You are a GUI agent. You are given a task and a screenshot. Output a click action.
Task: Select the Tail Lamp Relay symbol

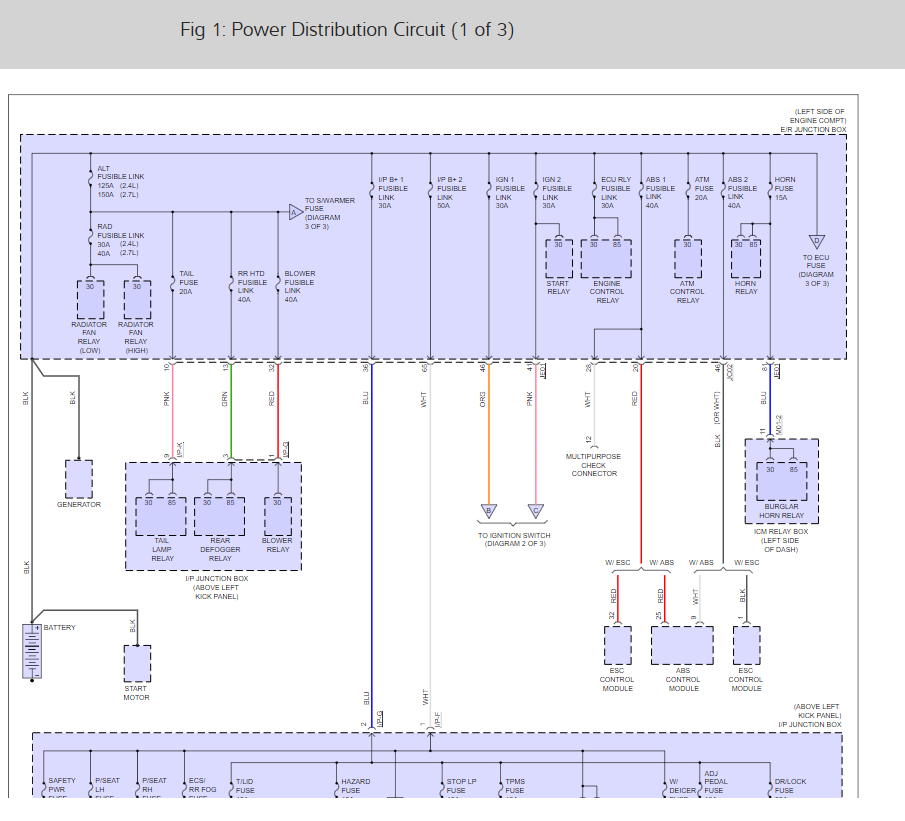pyautogui.click(x=161, y=516)
